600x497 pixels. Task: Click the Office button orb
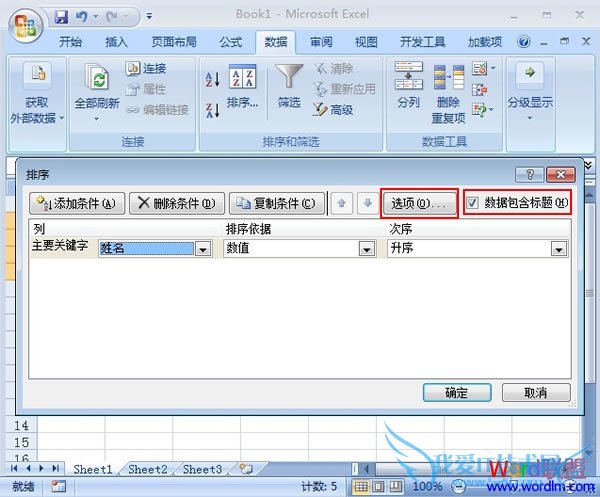coord(25,26)
